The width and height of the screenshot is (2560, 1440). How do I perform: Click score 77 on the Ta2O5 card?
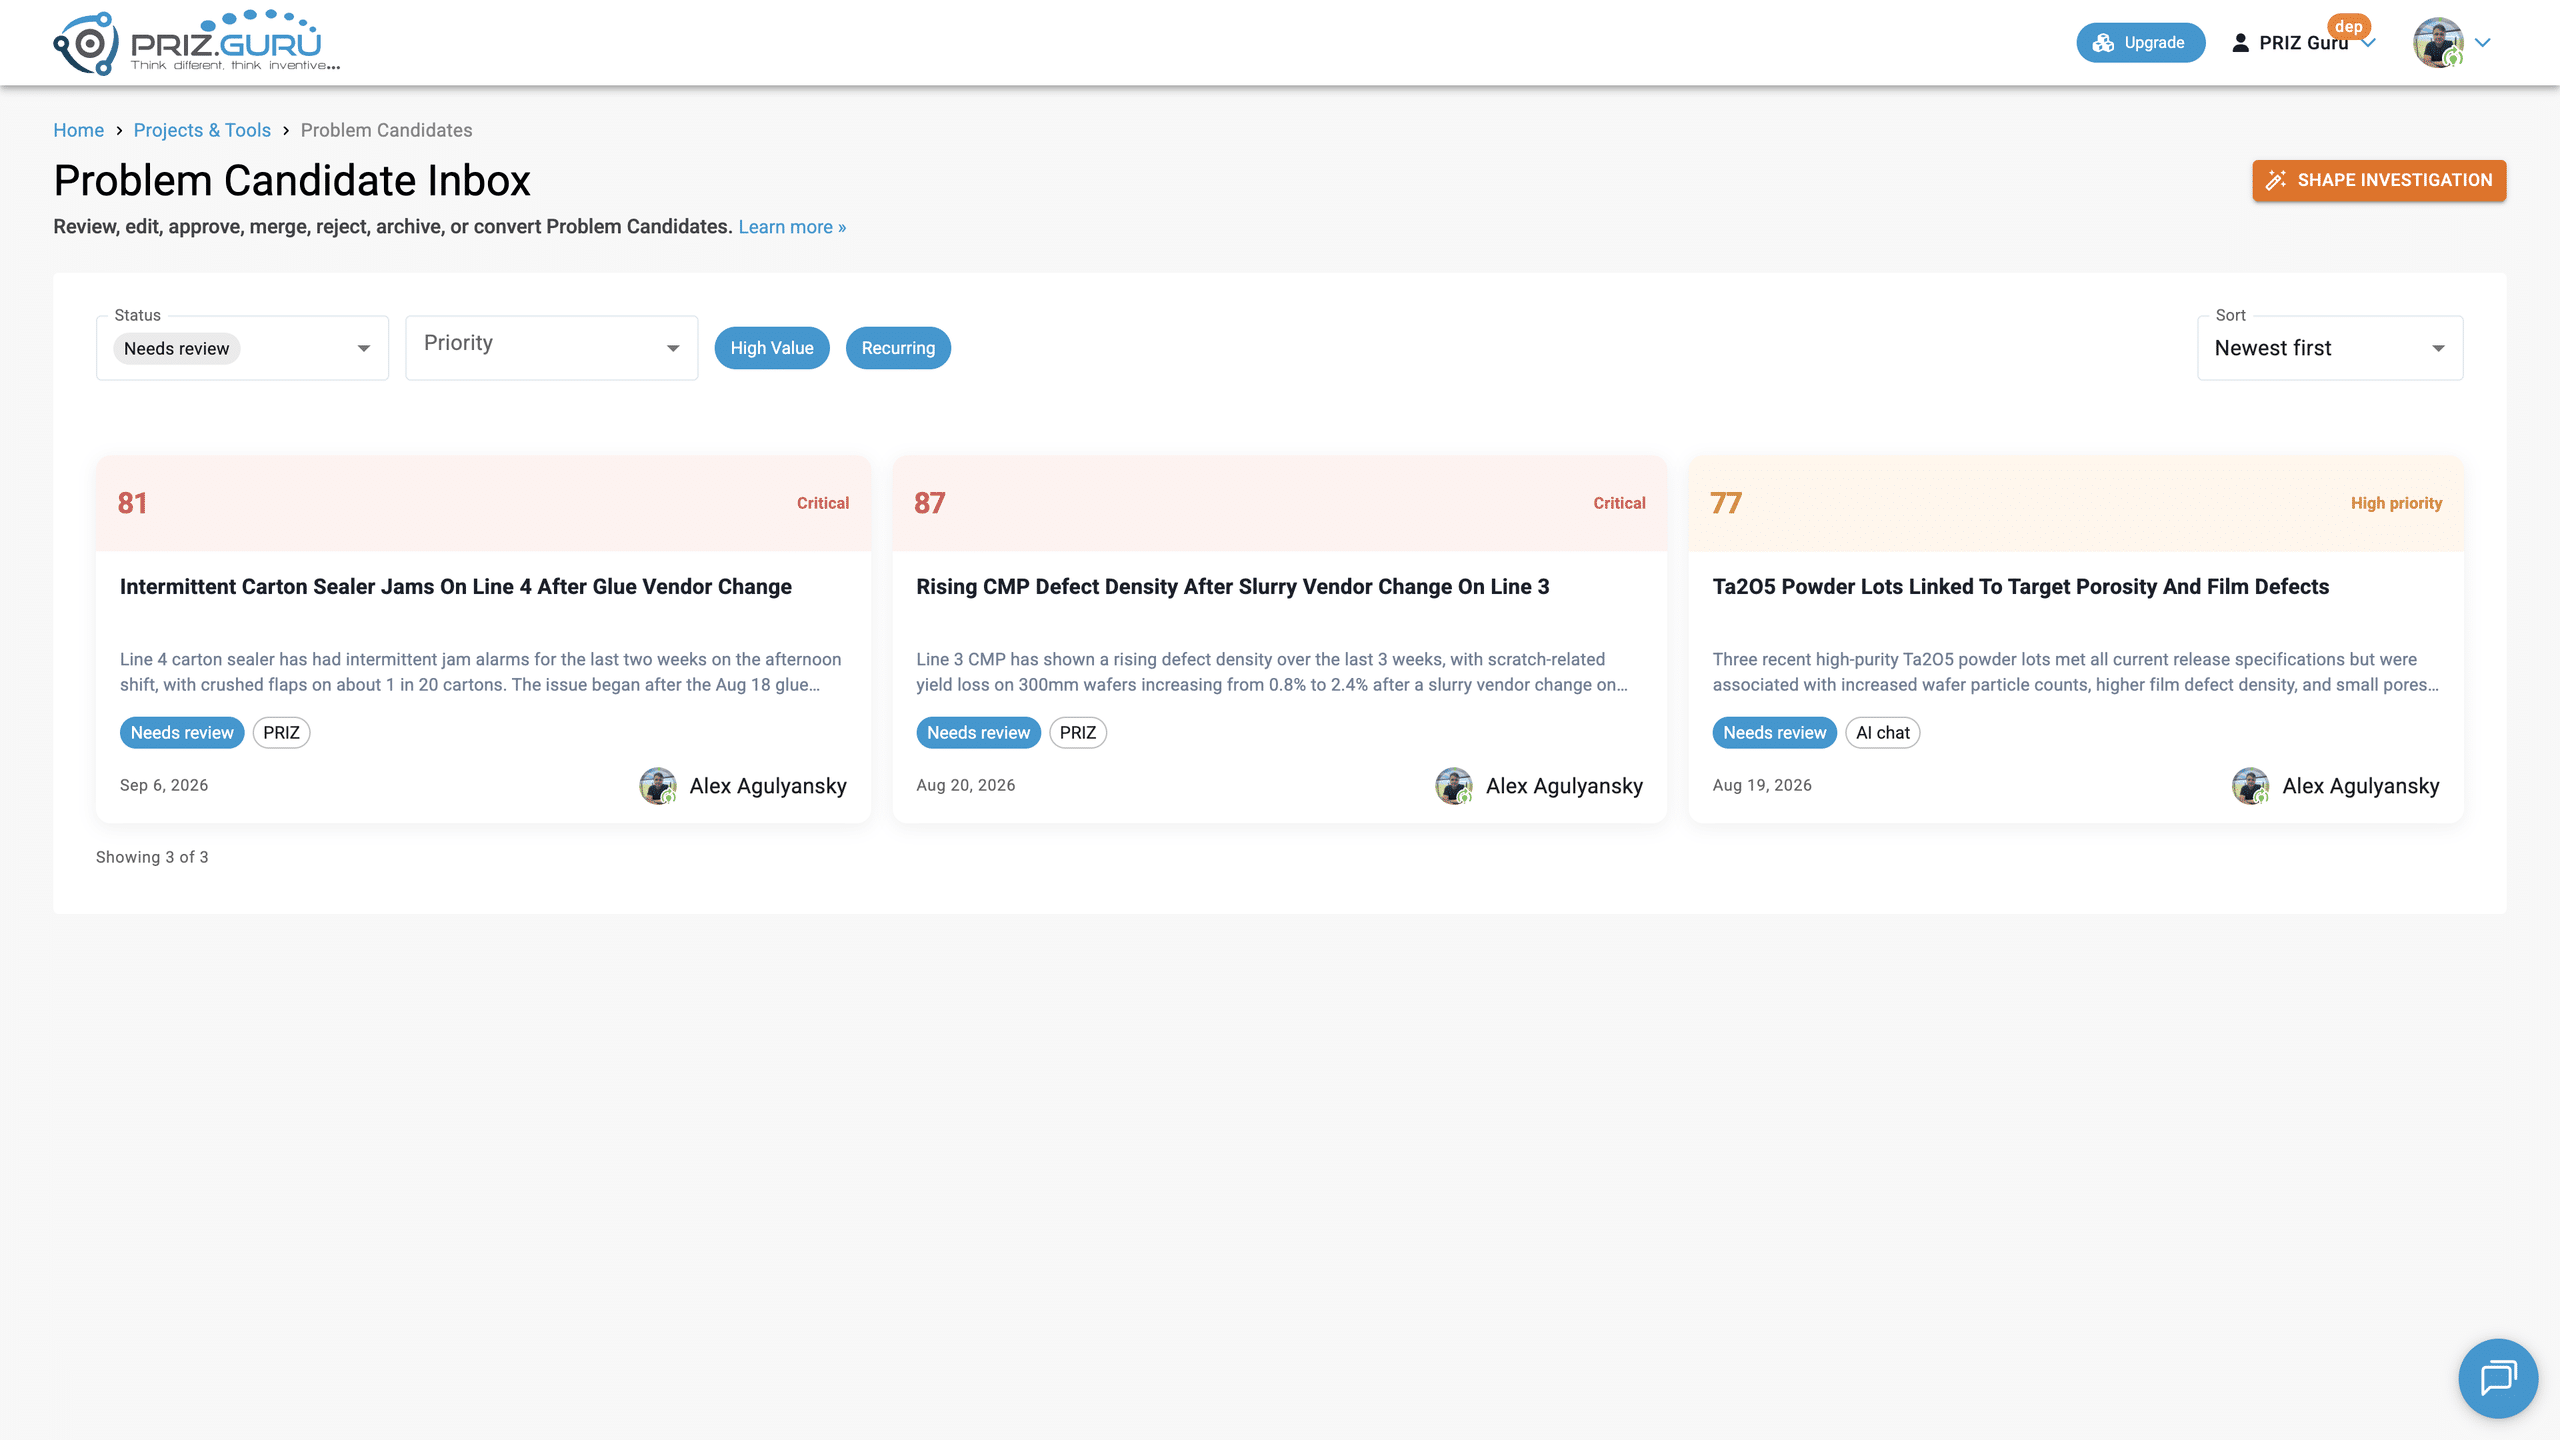pyautogui.click(x=1726, y=503)
